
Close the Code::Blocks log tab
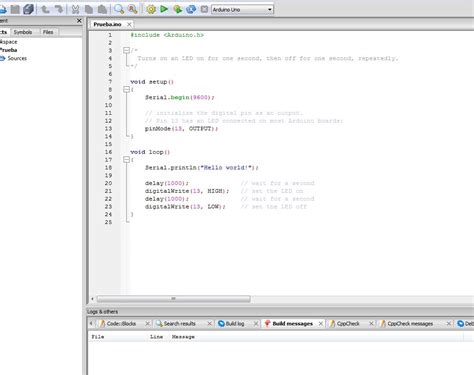click(148, 324)
